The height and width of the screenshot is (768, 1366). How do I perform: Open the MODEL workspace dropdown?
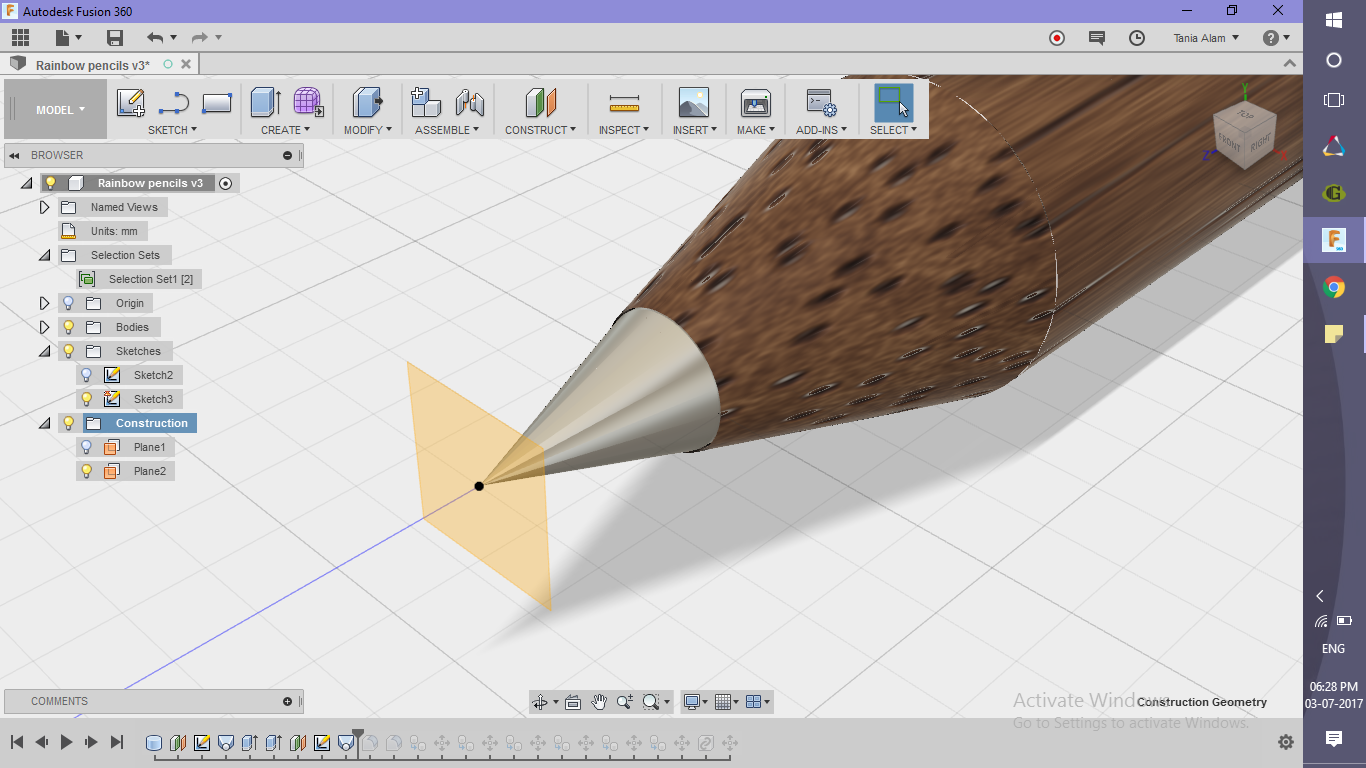click(x=61, y=110)
